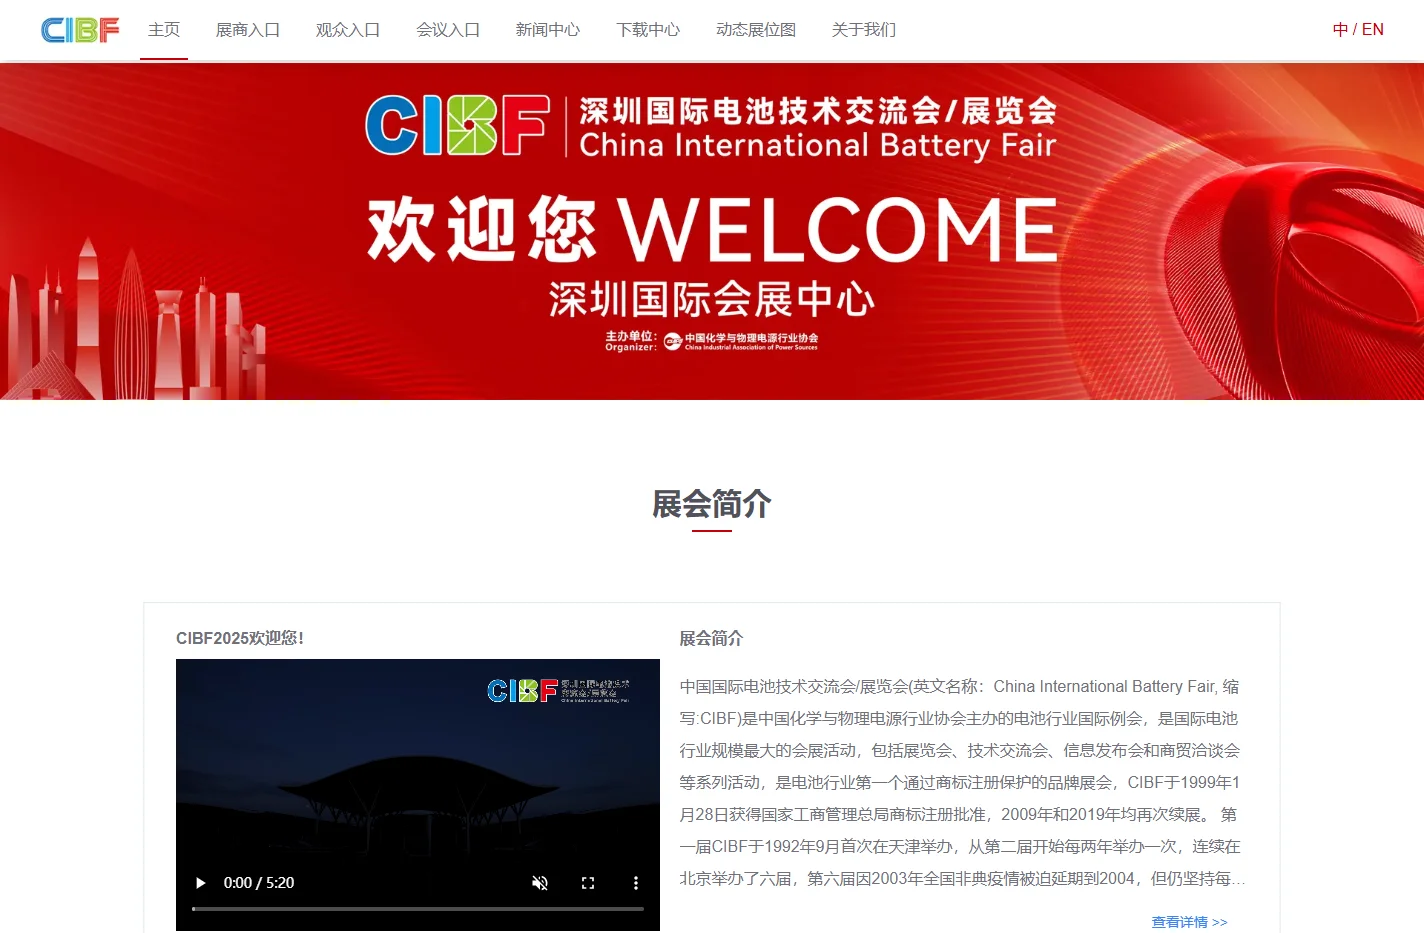
Task: Click the banner text 深圳国际会展中心
Action: 712,299
